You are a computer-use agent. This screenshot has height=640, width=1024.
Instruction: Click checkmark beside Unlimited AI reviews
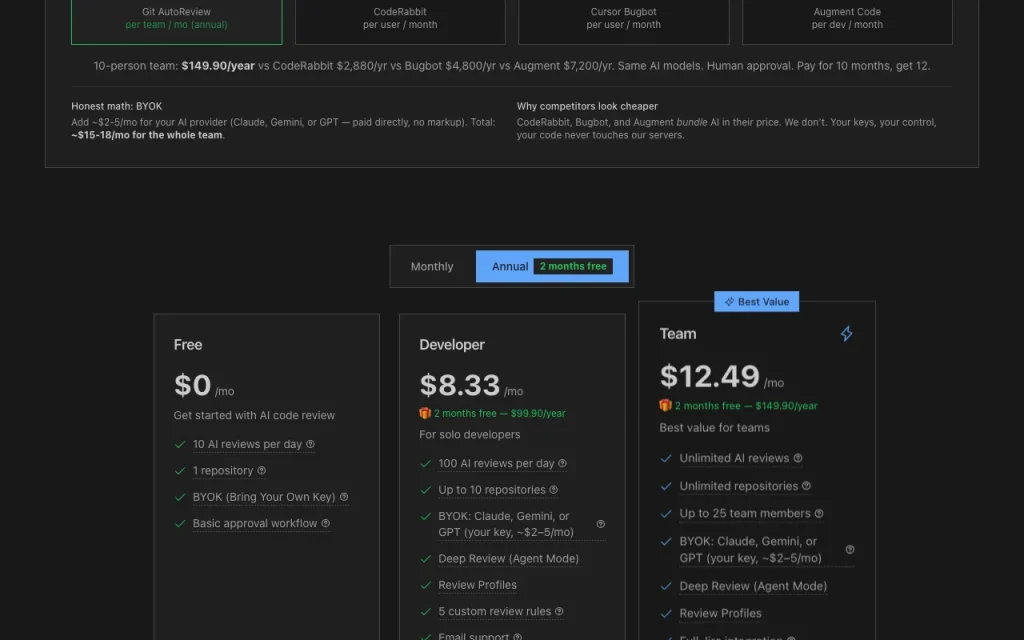666,458
